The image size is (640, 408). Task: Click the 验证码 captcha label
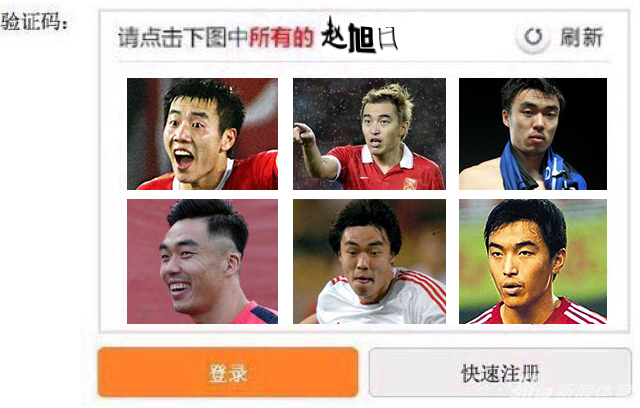(x=34, y=21)
